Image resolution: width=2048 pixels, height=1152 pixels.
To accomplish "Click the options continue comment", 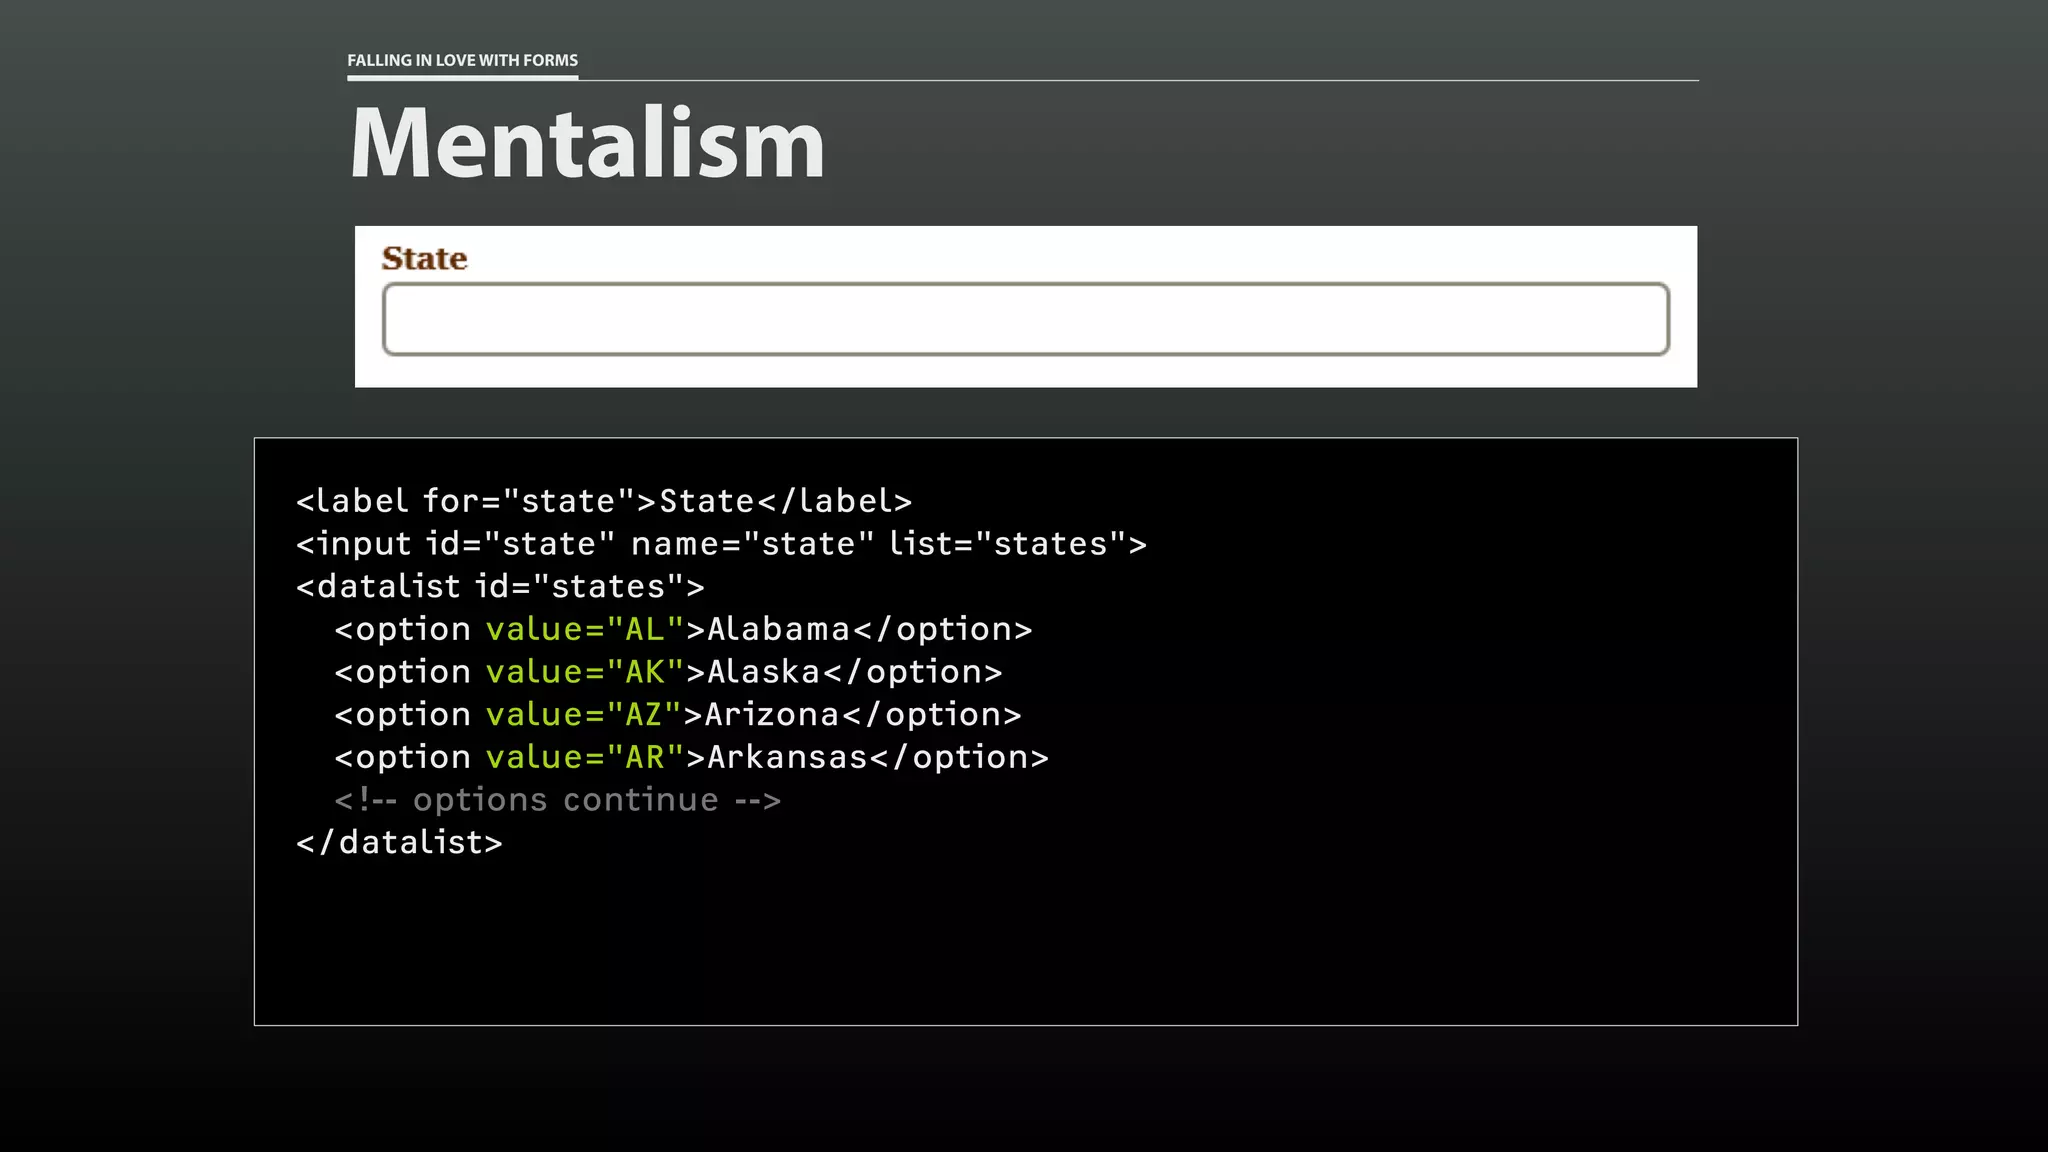I will [x=557, y=800].
